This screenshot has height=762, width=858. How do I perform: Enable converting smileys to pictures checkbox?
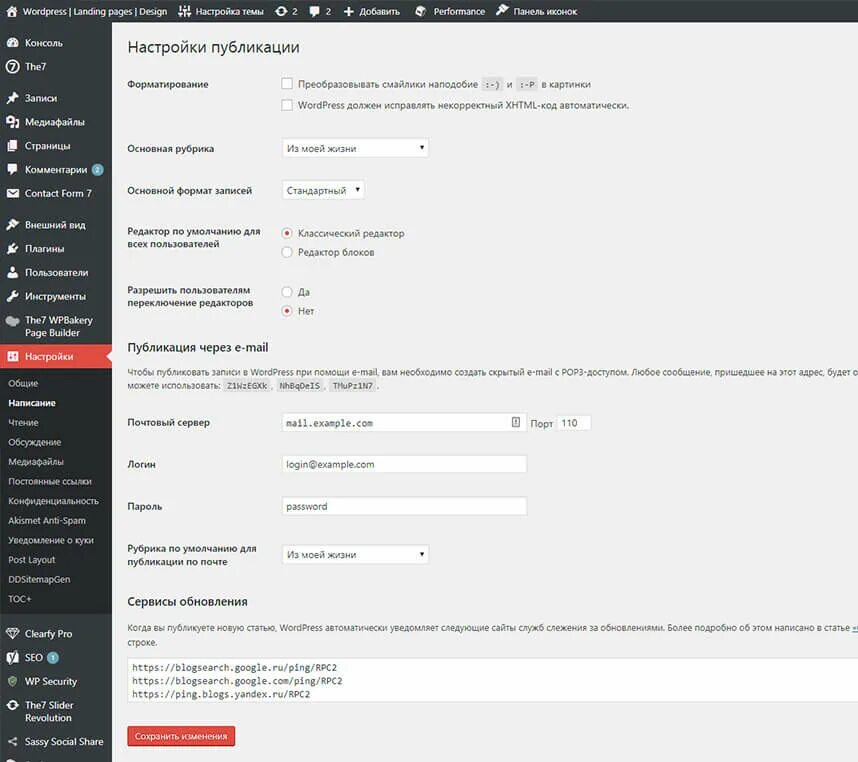tap(287, 84)
